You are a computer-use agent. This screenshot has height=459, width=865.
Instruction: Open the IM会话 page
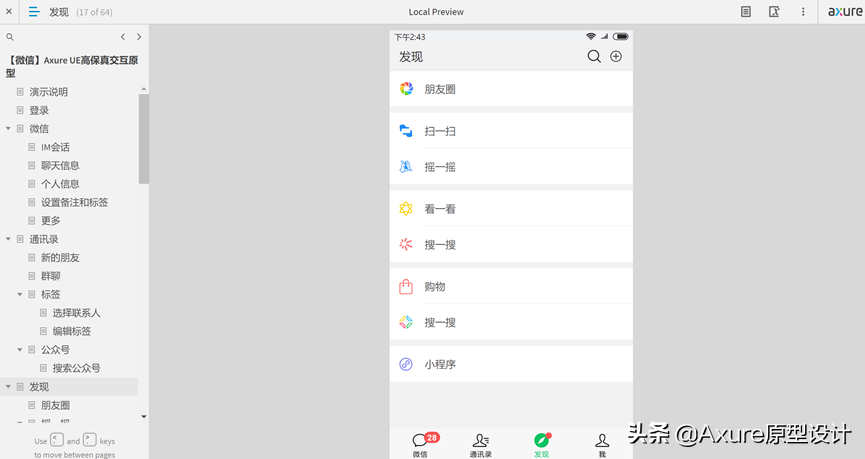(x=55, y=147)
